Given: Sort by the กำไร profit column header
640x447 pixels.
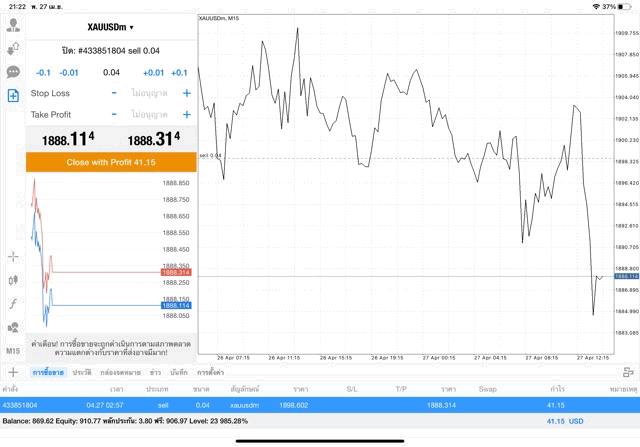Looking at the screenshot, I should (558, 389).
